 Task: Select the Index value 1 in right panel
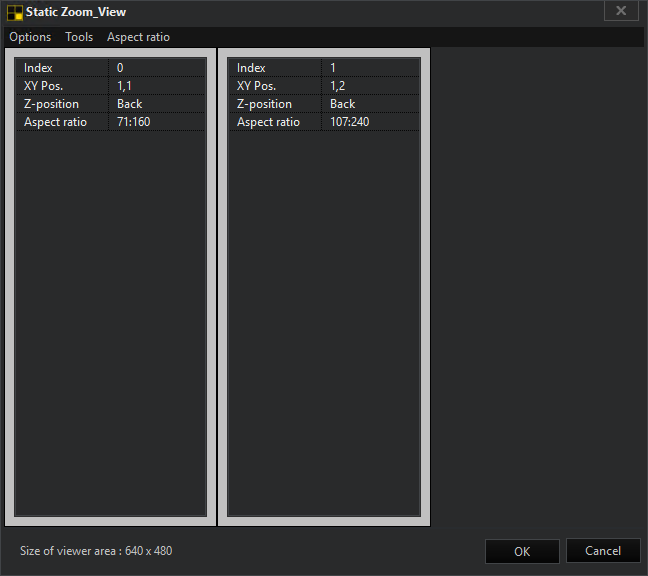(x=368, y=68)
